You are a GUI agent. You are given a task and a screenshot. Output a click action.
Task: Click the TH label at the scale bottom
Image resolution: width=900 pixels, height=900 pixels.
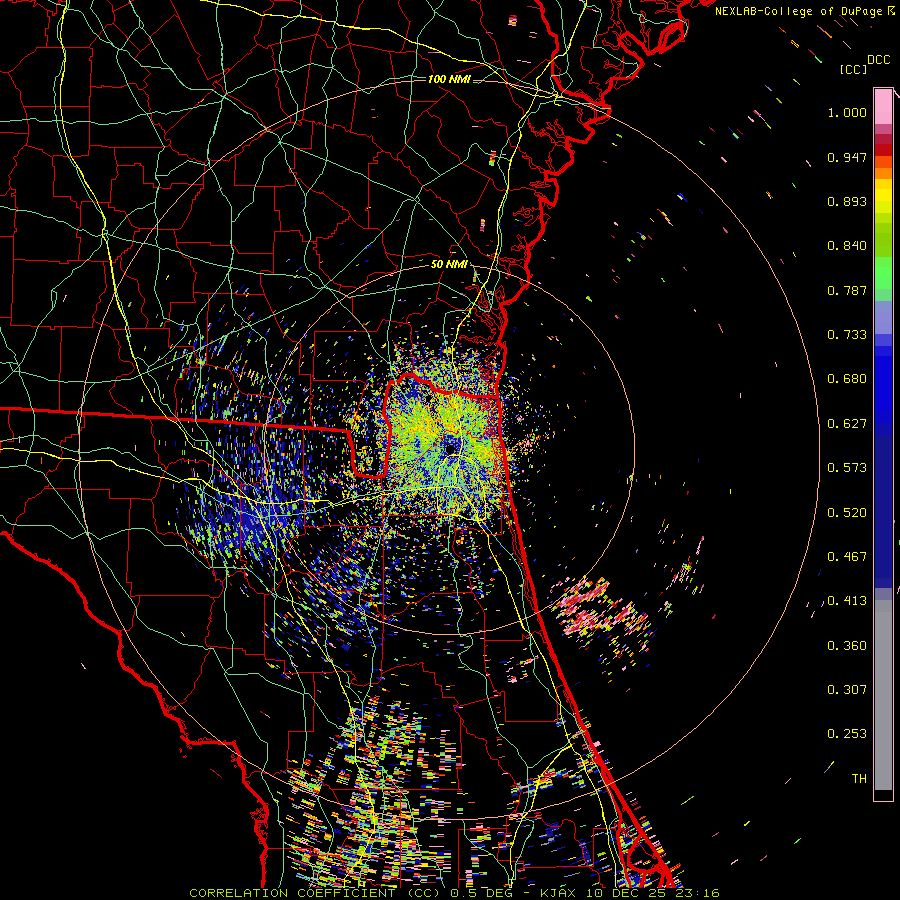859,779
